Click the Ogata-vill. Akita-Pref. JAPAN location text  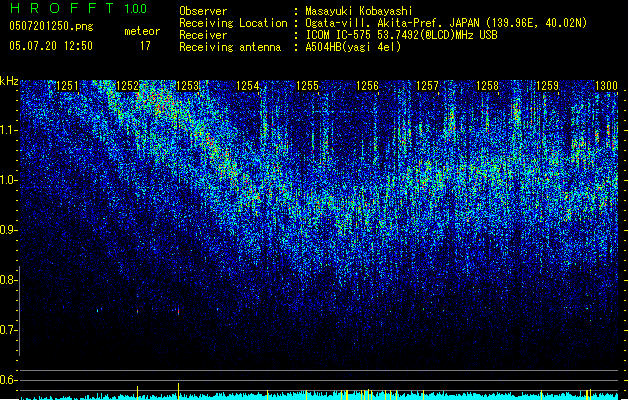tap(446, 23)
